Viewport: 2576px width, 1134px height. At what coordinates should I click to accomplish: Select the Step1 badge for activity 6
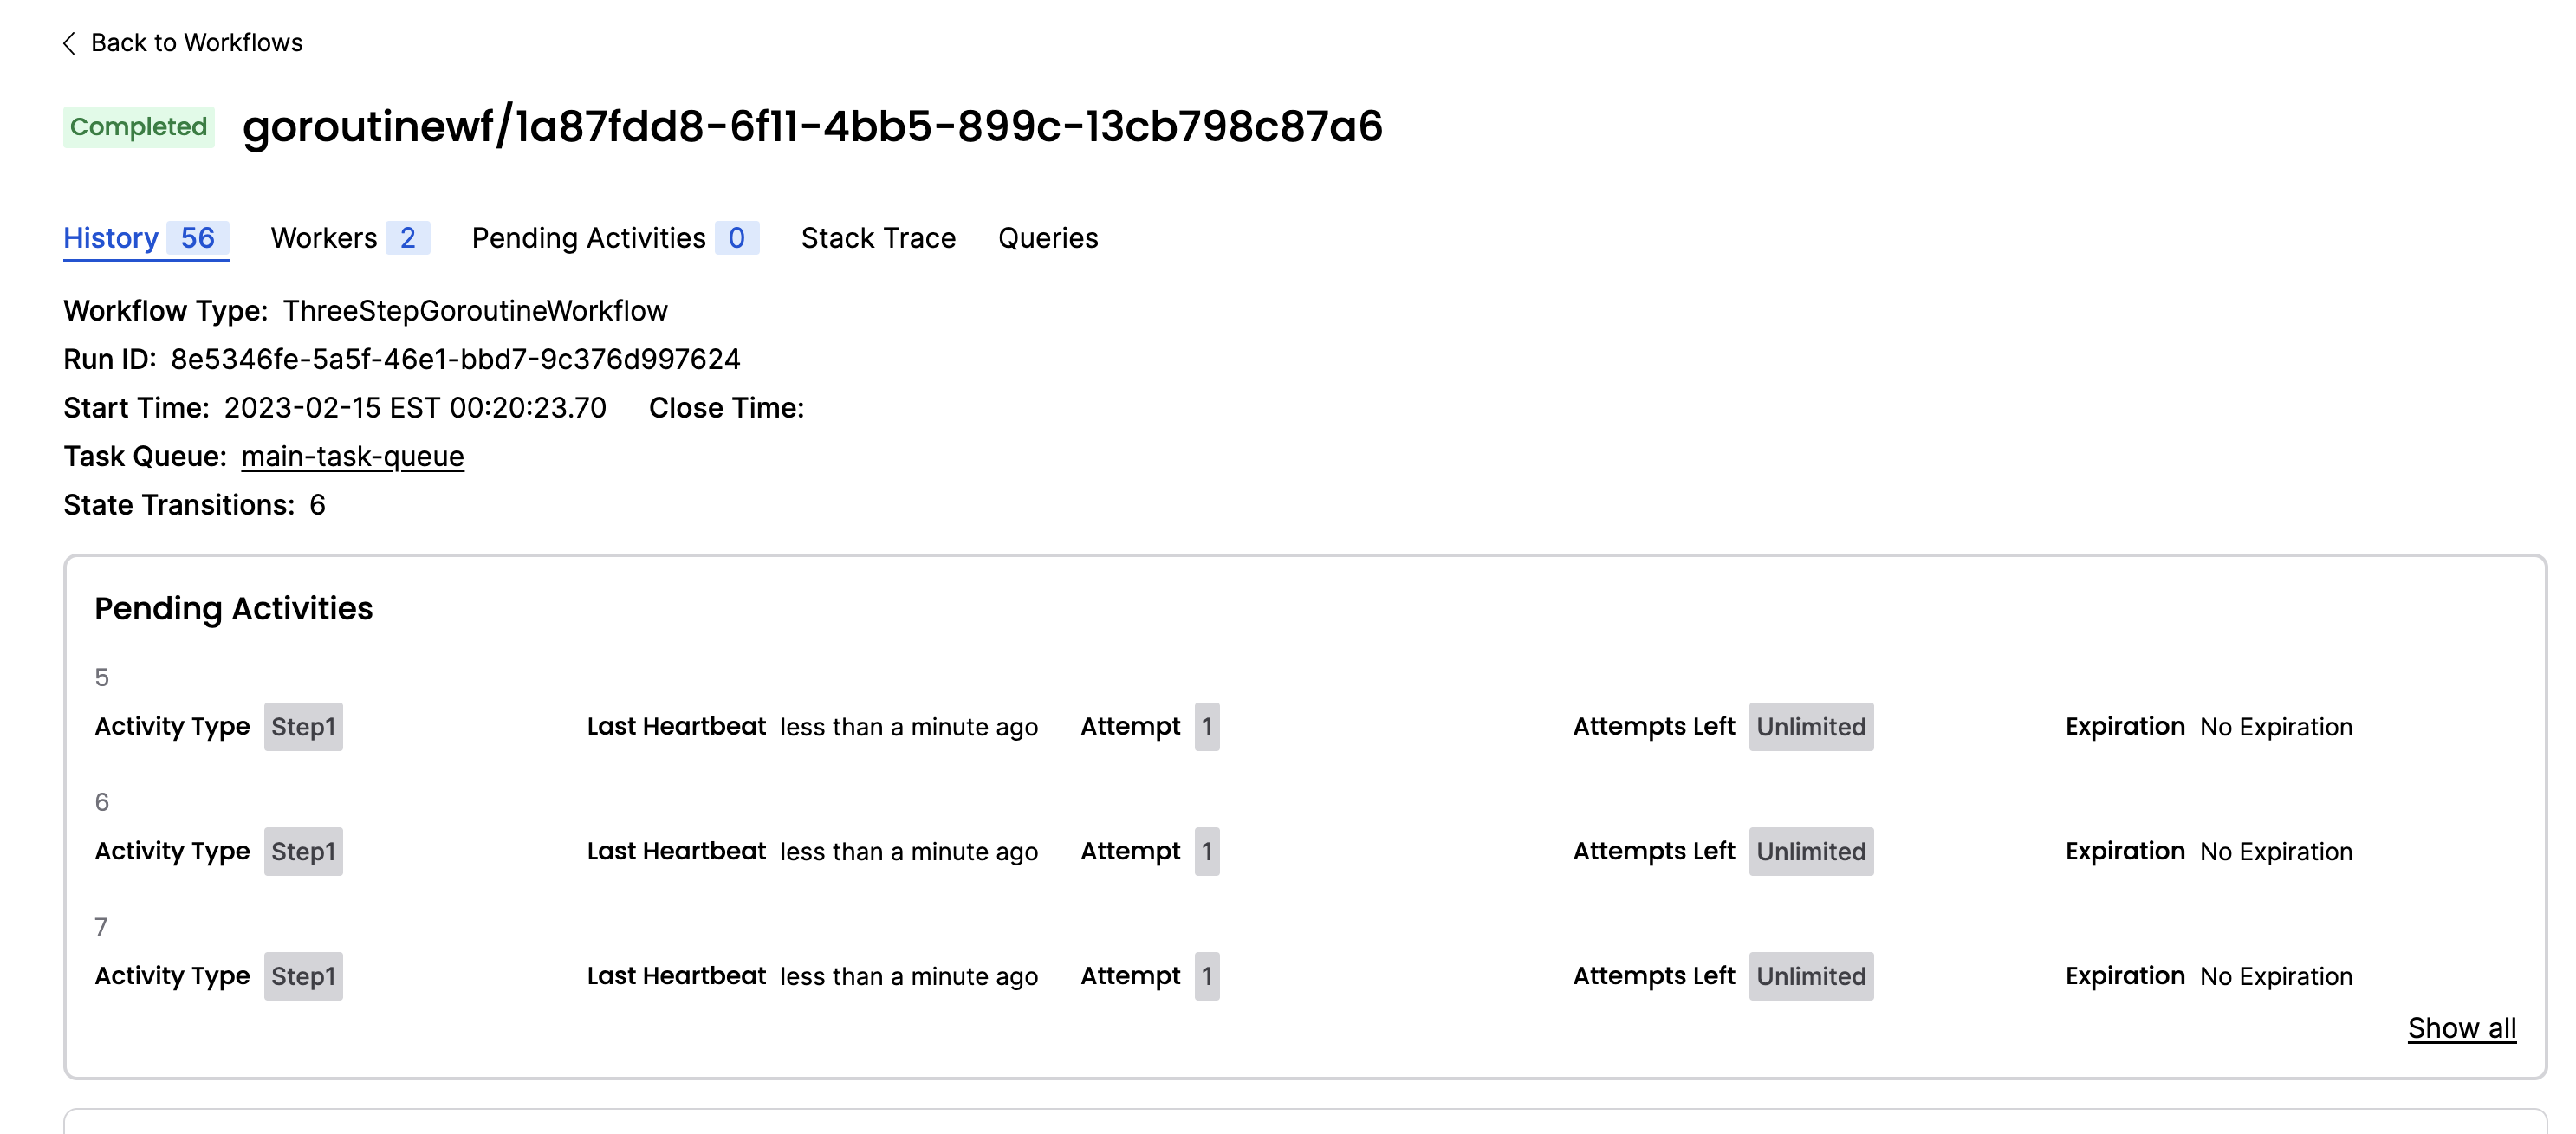(303, 851)
